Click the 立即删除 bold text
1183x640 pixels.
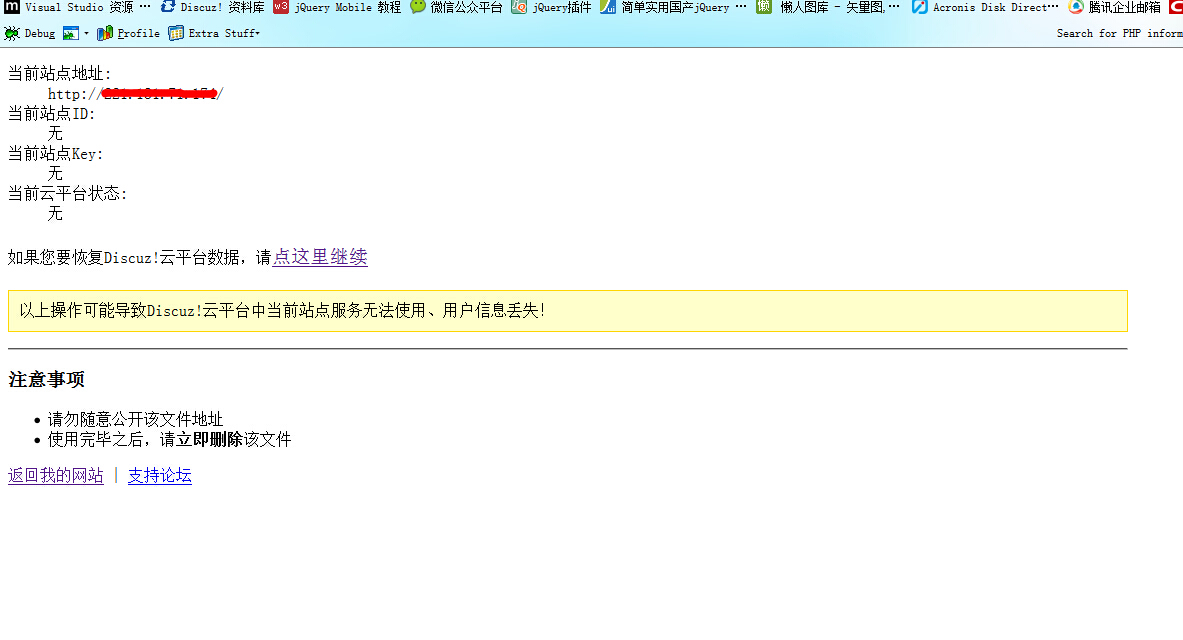point(209,439)
